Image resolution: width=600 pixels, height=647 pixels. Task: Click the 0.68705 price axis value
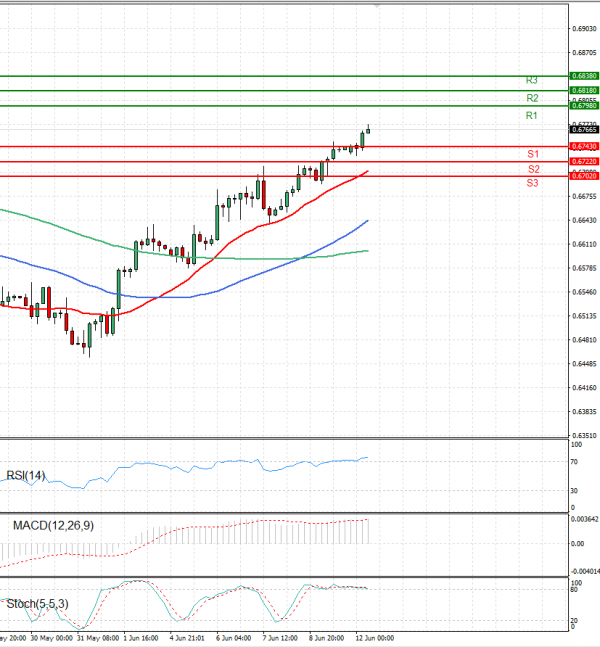click(x=584, y=52)
